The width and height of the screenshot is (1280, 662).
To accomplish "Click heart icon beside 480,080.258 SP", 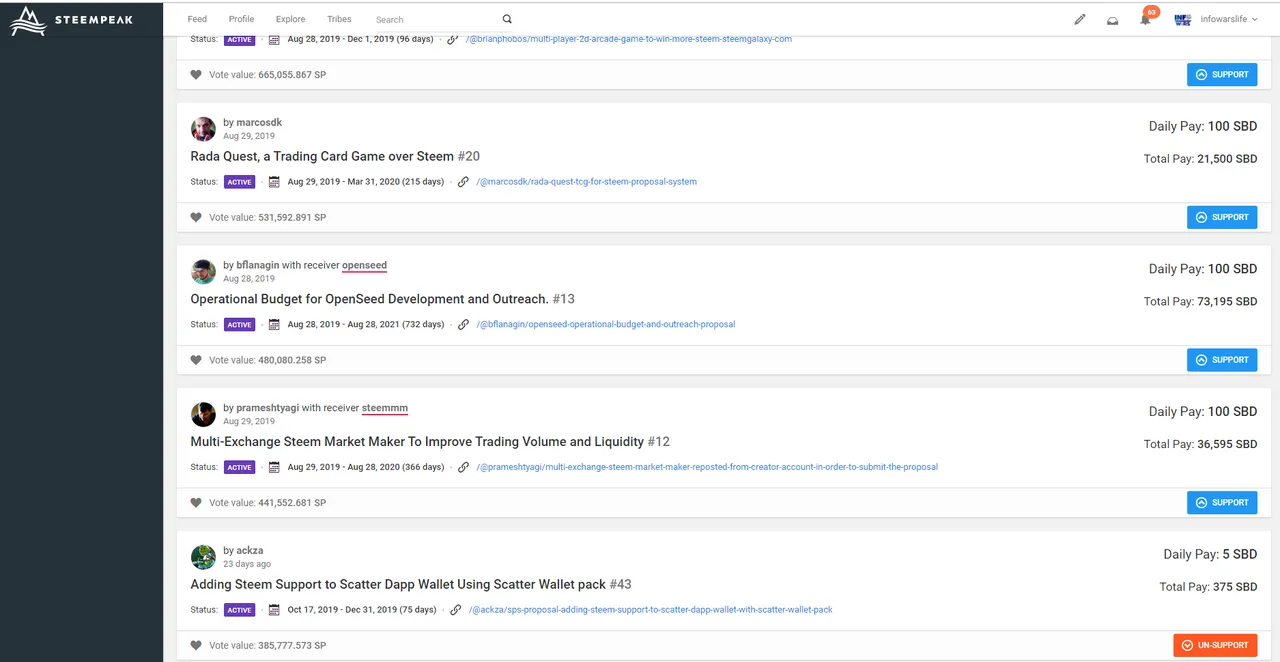I will point(196,360).
